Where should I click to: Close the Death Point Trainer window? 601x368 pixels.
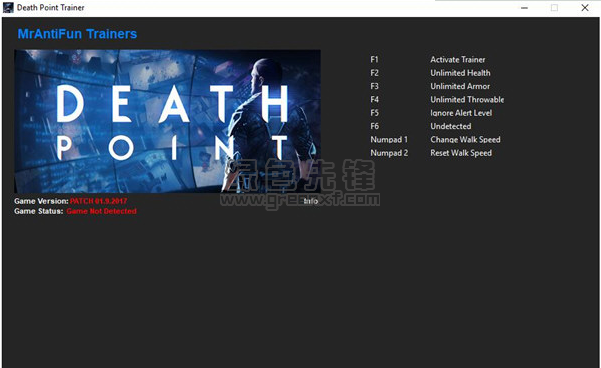585,8
